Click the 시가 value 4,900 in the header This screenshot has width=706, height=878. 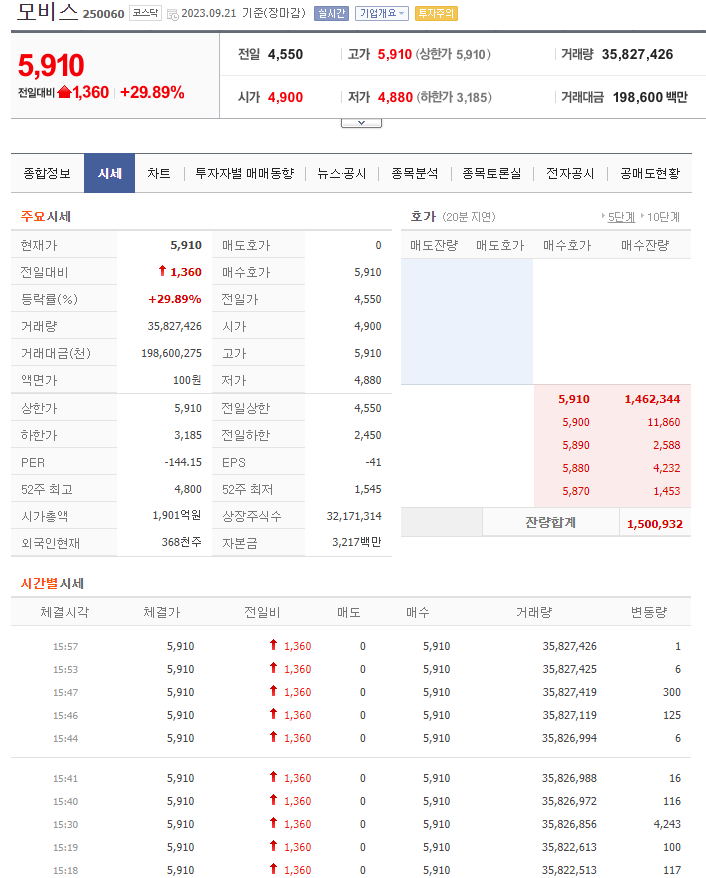[x=286, y=97]
